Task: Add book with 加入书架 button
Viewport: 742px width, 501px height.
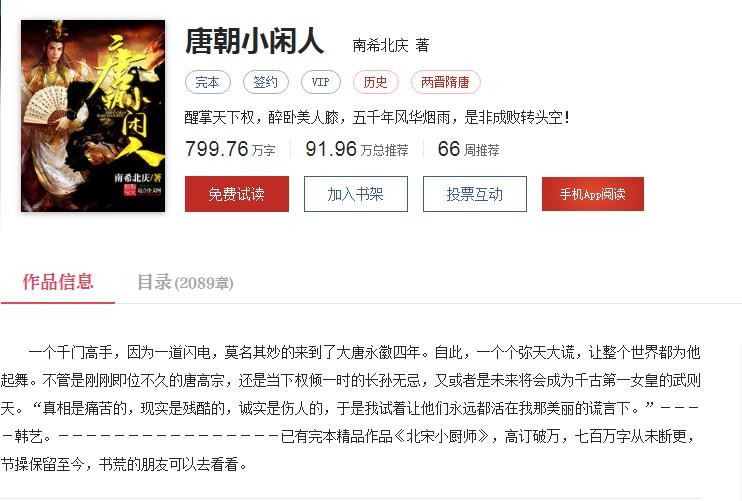Action: coord(355,194)
